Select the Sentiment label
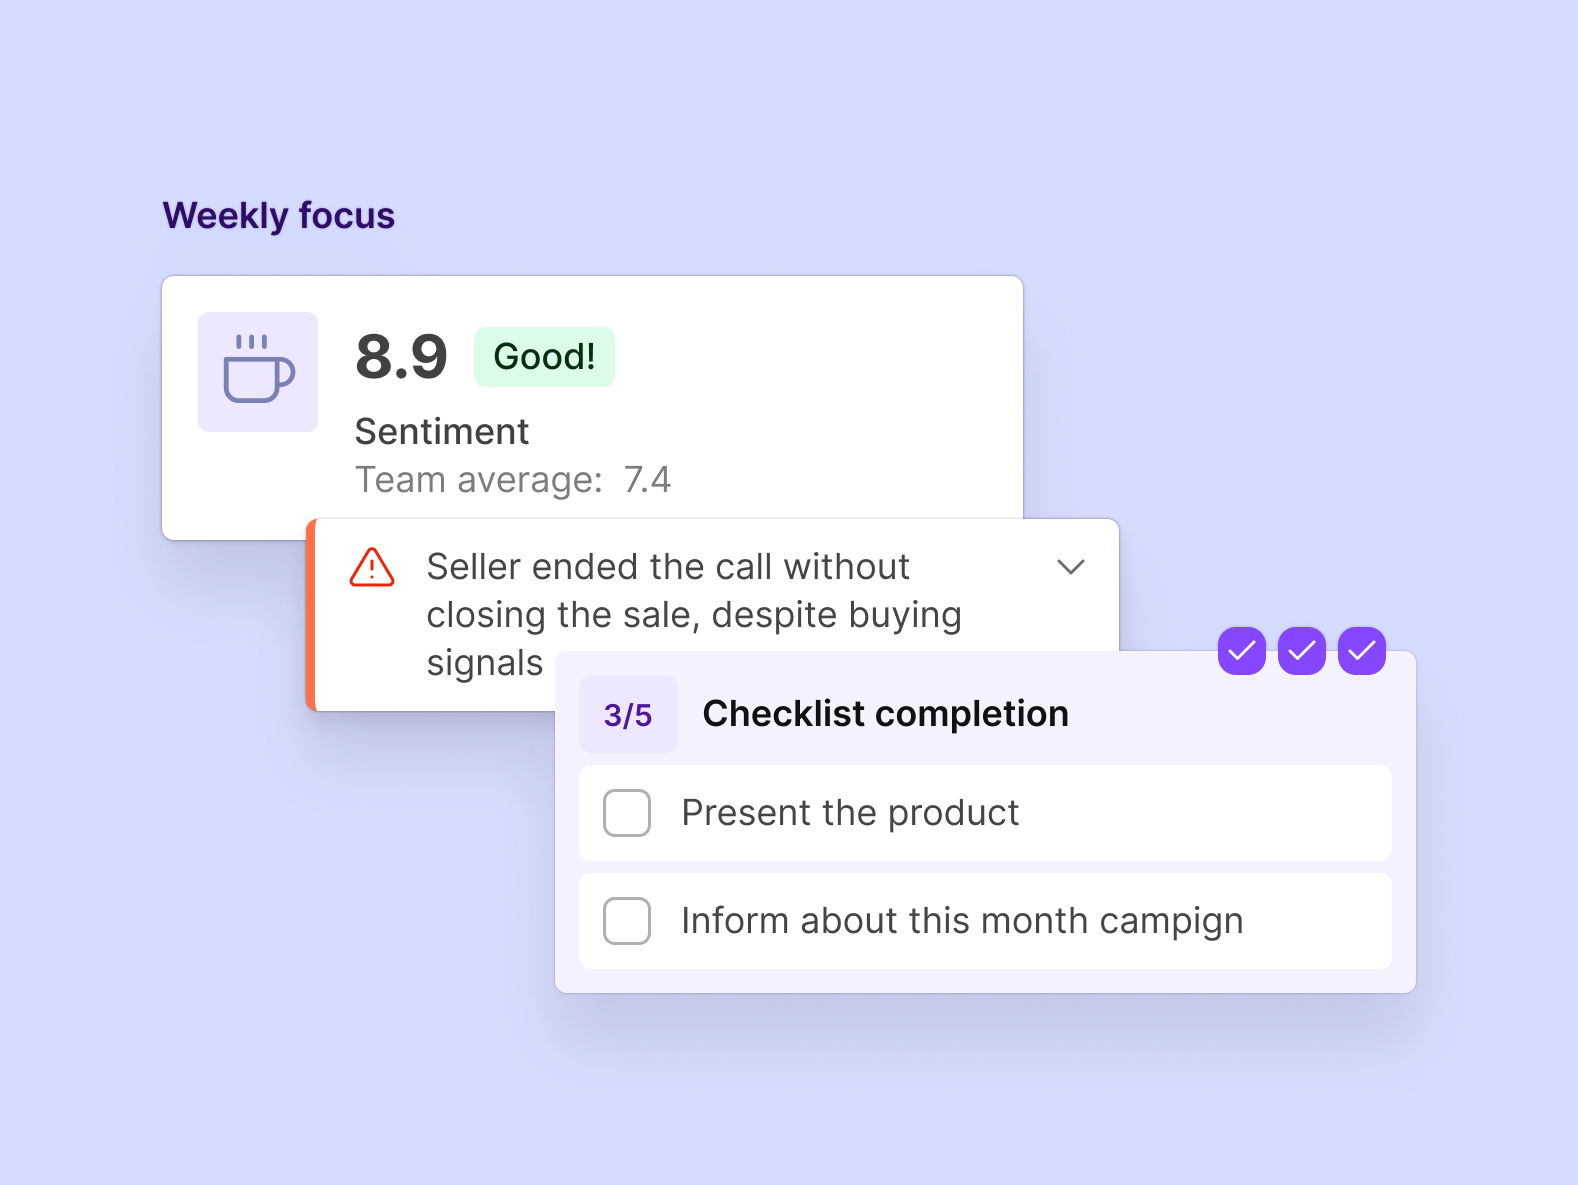The height and width of the screenshot is (1185, 1578). [442, 432]
